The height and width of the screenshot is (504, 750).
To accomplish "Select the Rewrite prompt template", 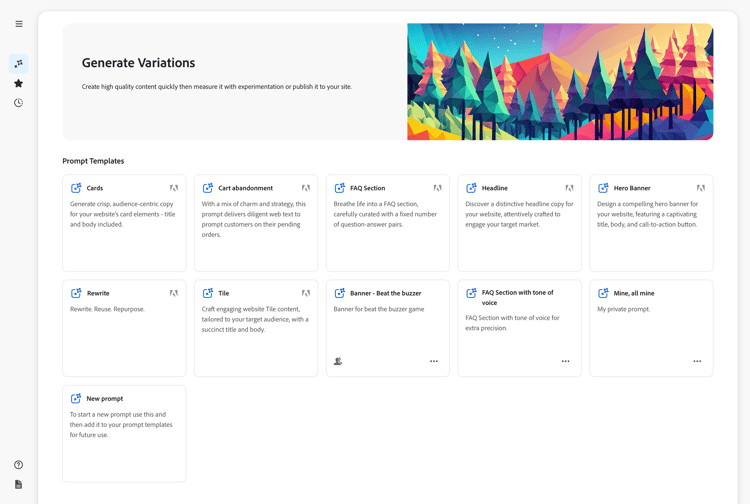I will click(124, 328).
